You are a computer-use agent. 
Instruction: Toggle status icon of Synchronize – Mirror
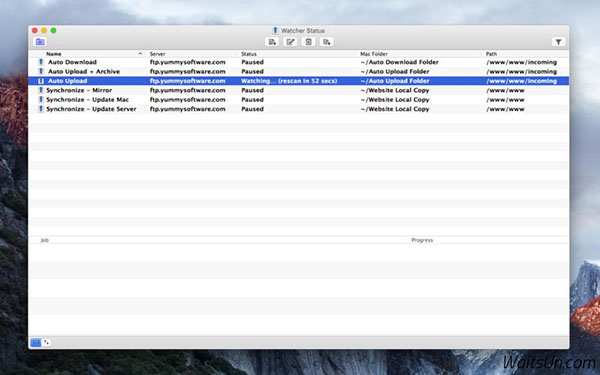coord(41,90)
